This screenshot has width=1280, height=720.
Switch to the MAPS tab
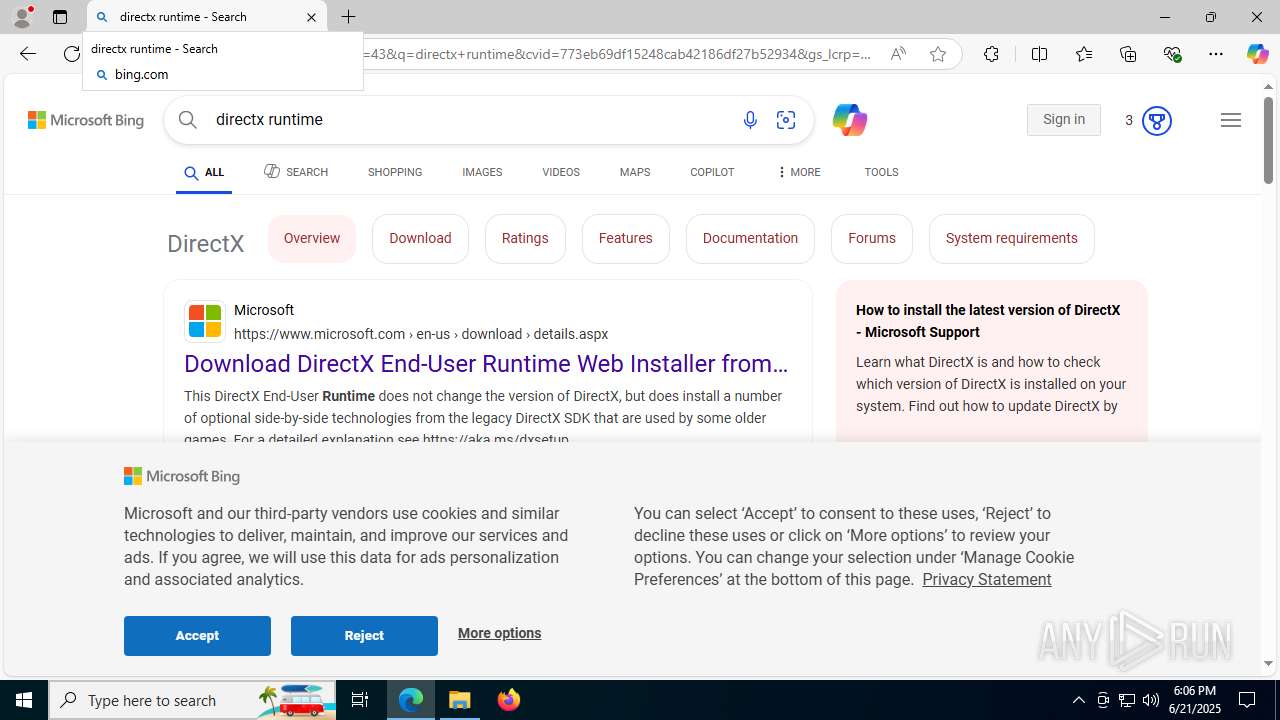[635, 172]
